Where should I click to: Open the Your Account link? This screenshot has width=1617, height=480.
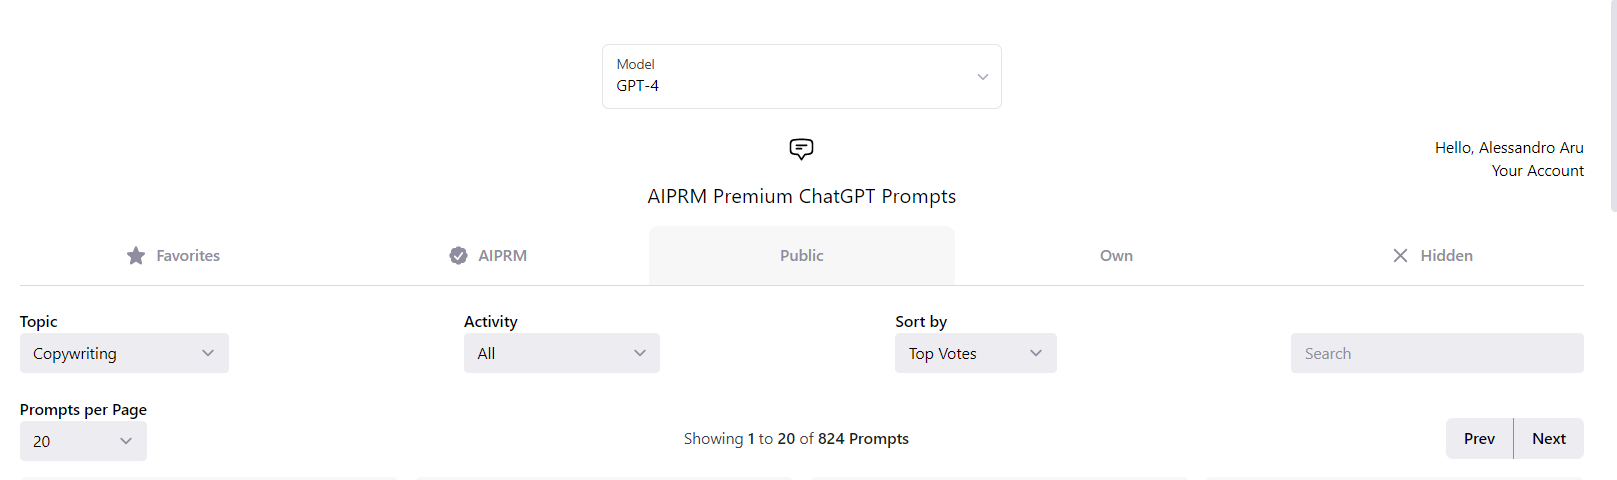click(1537, 171)
